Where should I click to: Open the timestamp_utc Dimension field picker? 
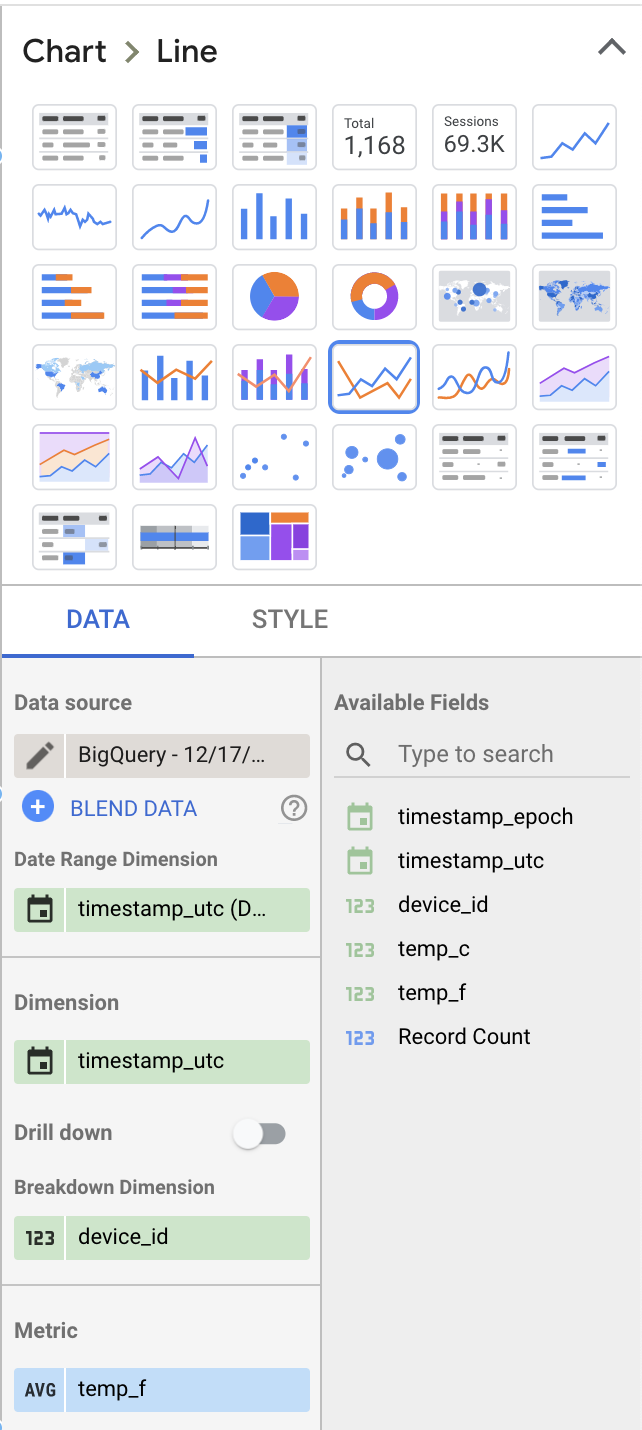pyautogui.click(x=187, y=1061)
